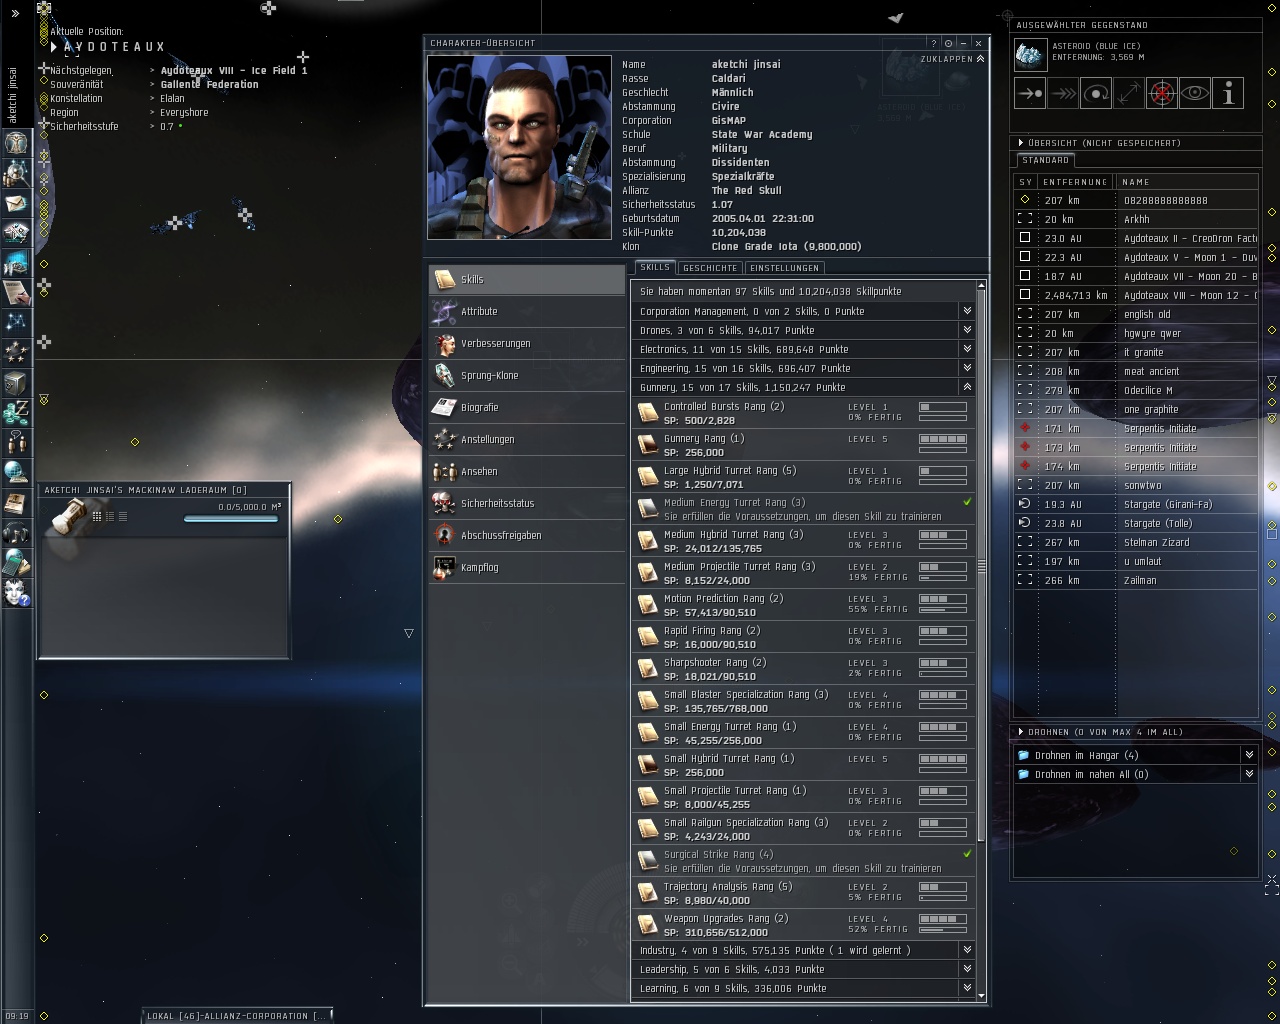
Task: Click the Approach arrow icon for selected asteroid
Action: click(1030, 93)
